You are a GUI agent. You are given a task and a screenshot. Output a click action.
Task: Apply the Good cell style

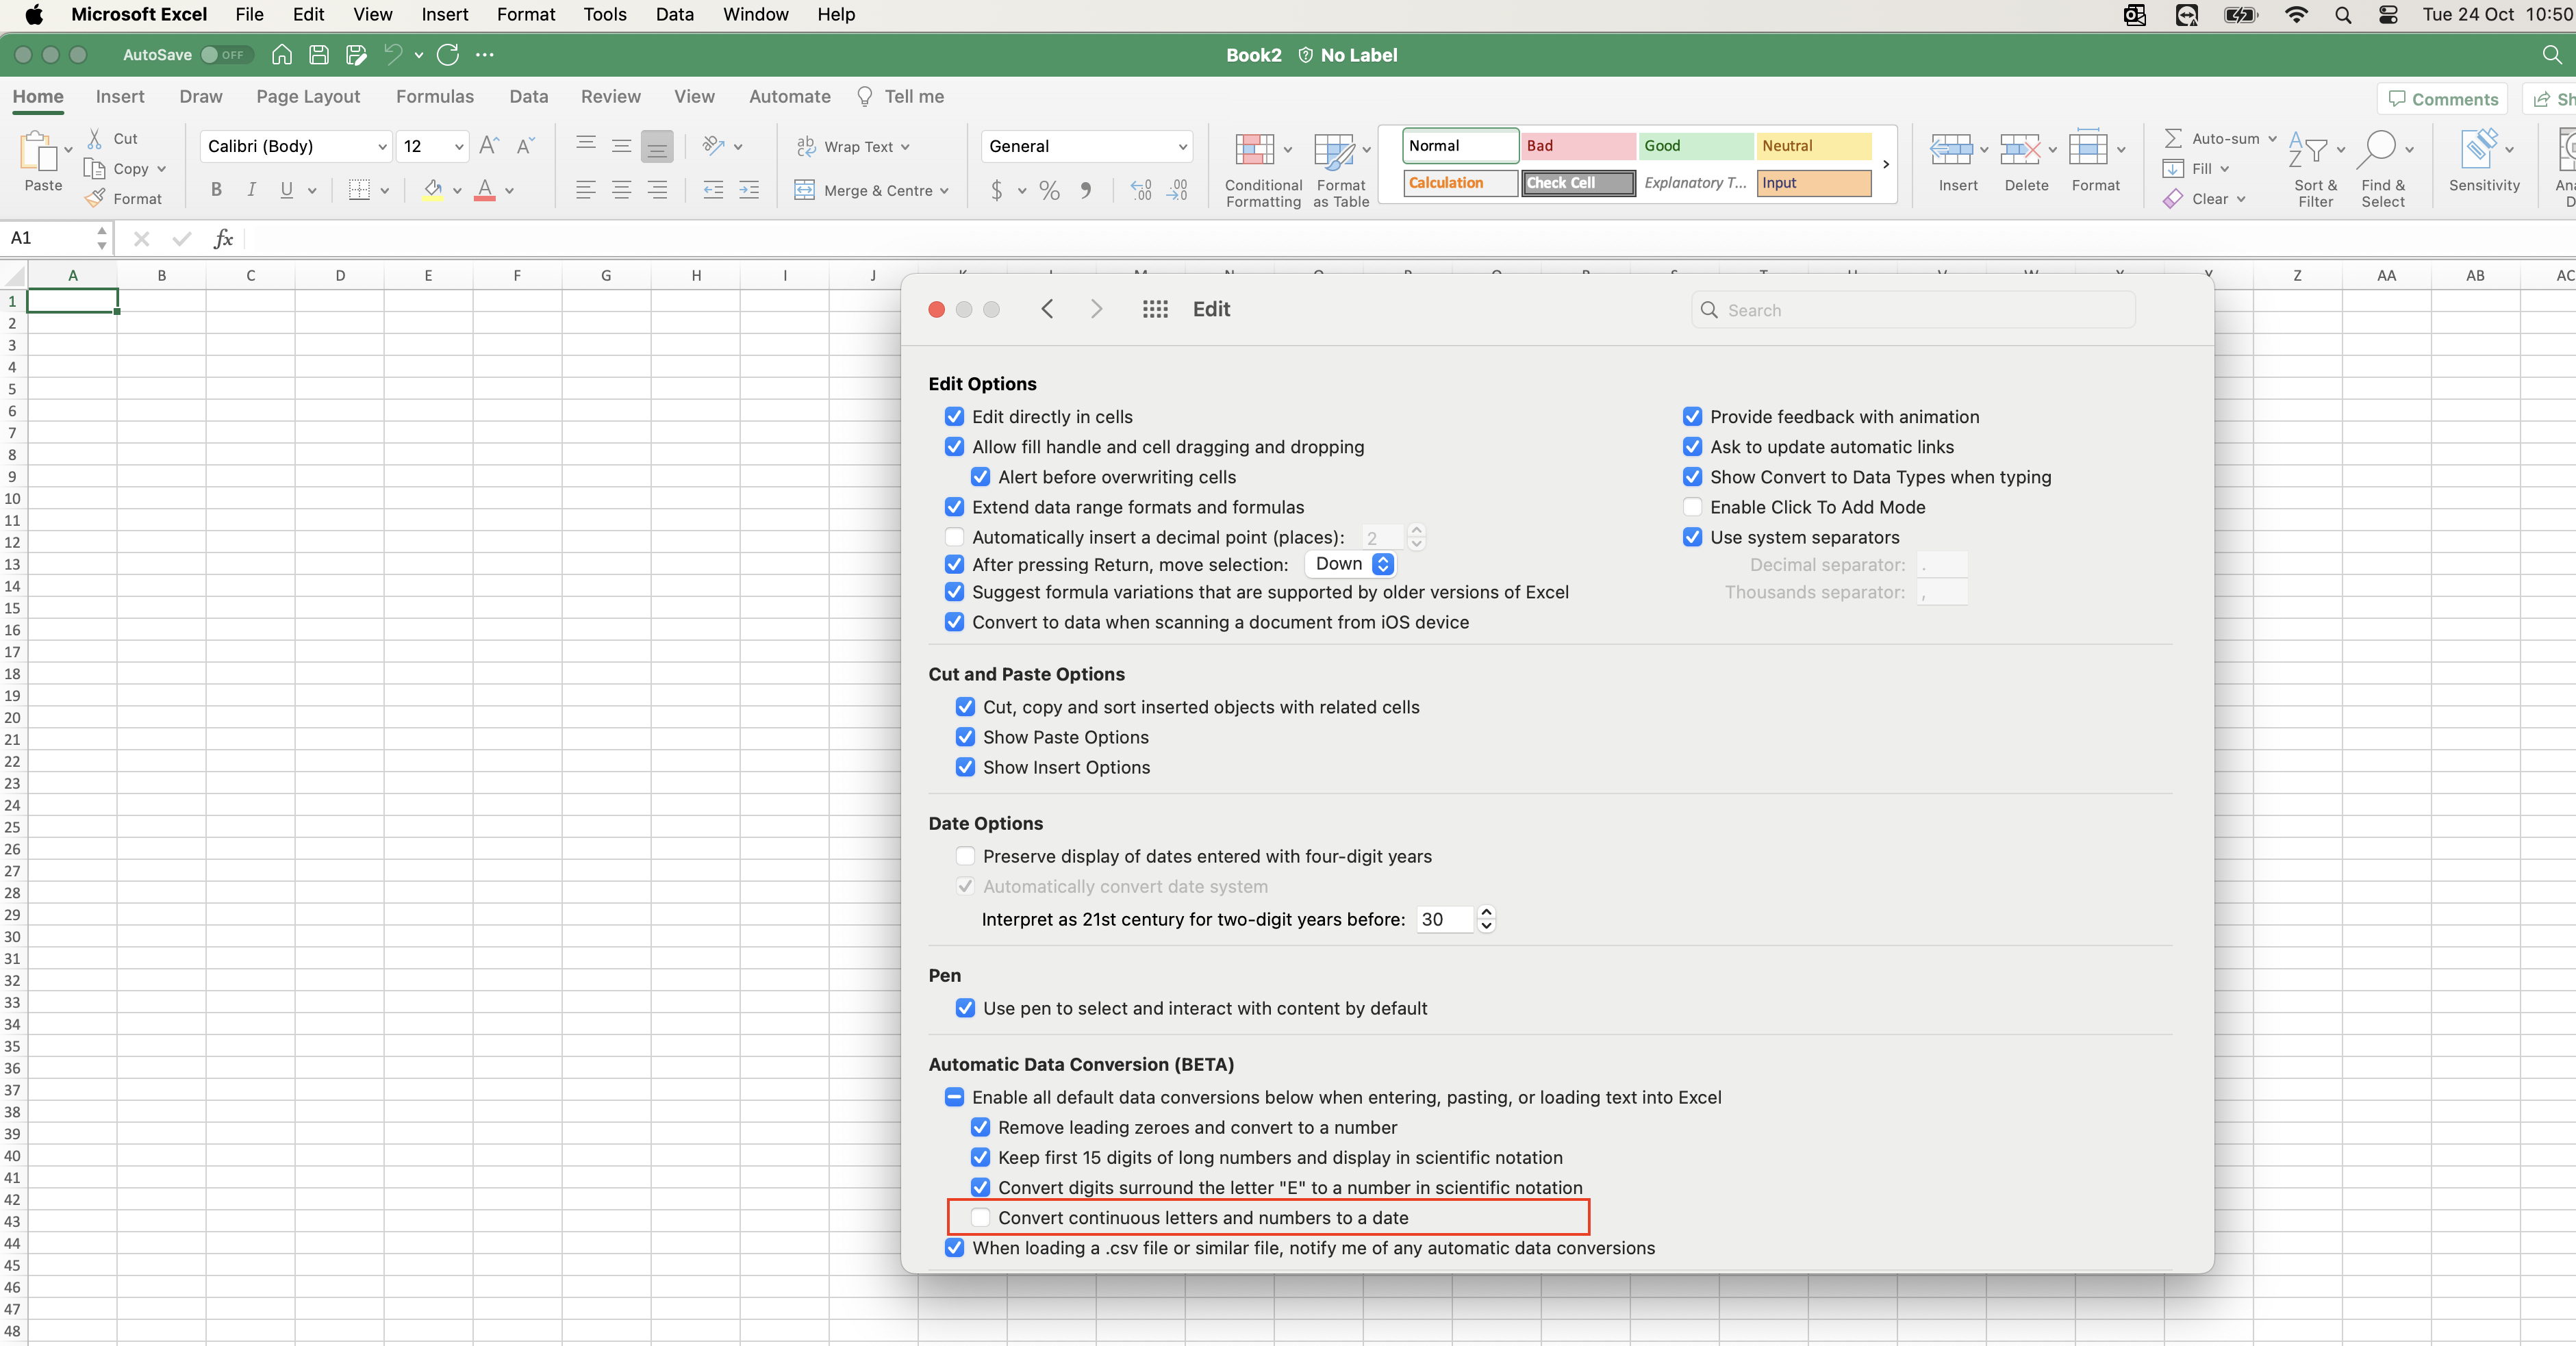coord(1696,146)
